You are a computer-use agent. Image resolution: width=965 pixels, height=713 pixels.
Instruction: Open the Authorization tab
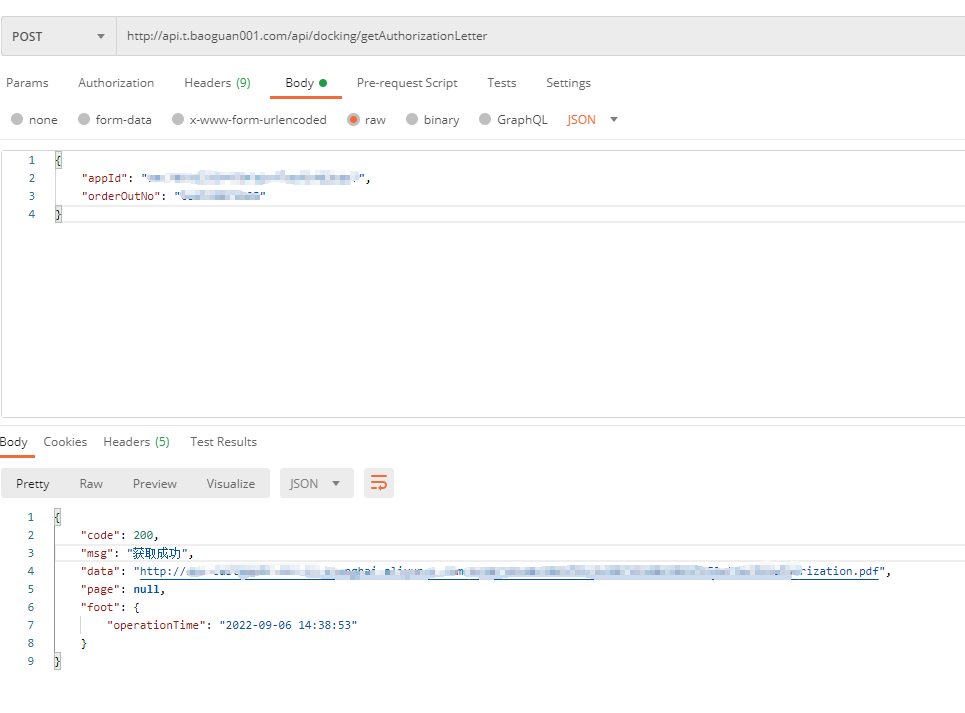[116, 83]
